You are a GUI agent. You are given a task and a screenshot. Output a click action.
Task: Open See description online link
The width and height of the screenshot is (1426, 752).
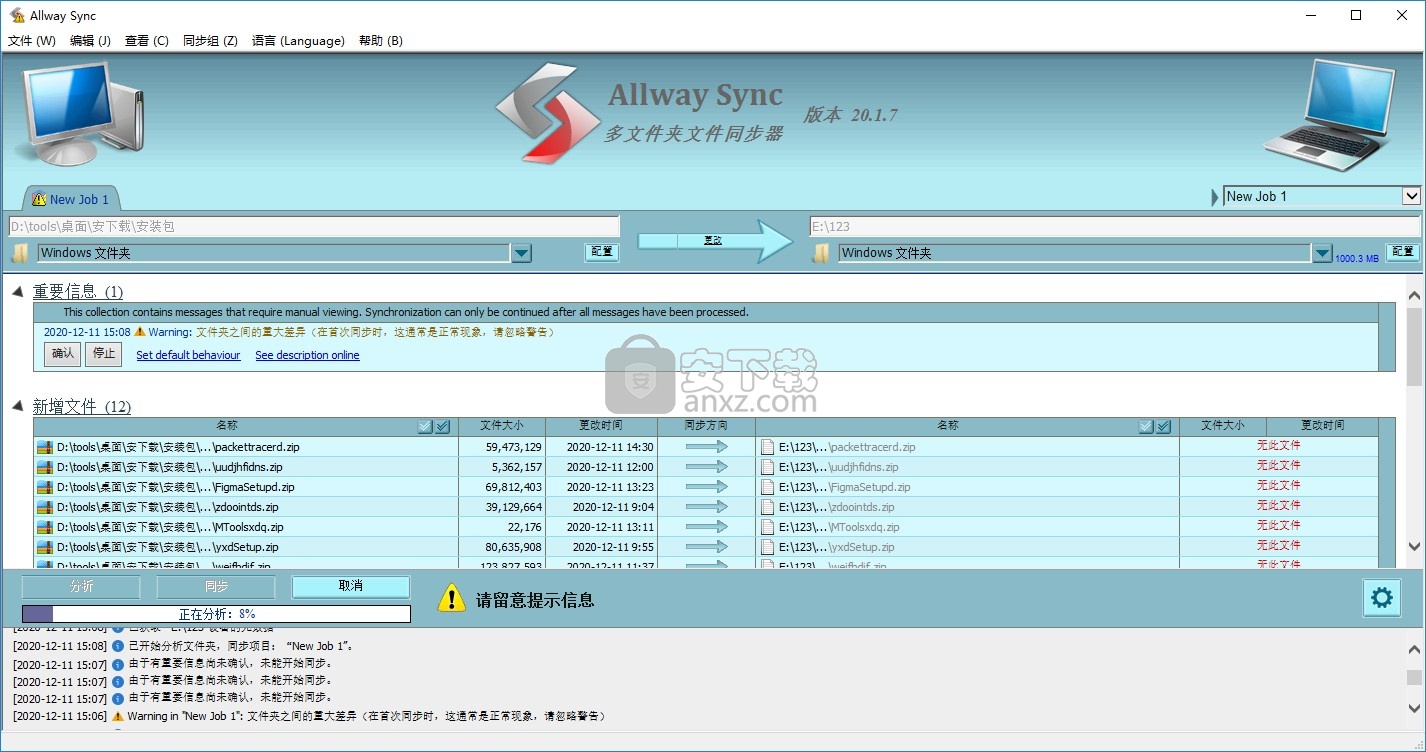(307, 355)
